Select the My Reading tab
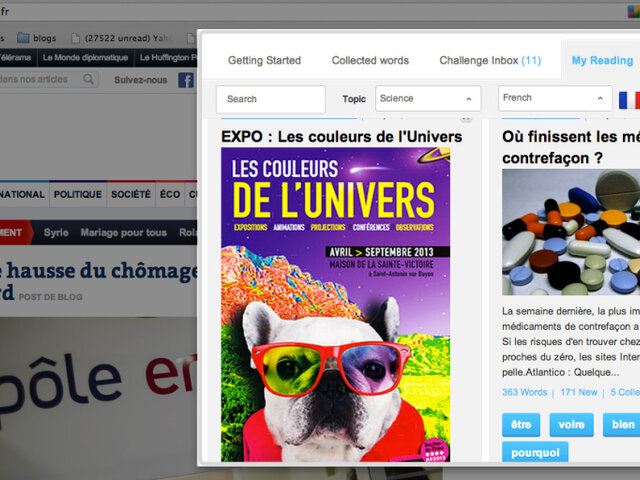This screenshot has width=640, height=480. pyautogui.click(x=602, y=60)
